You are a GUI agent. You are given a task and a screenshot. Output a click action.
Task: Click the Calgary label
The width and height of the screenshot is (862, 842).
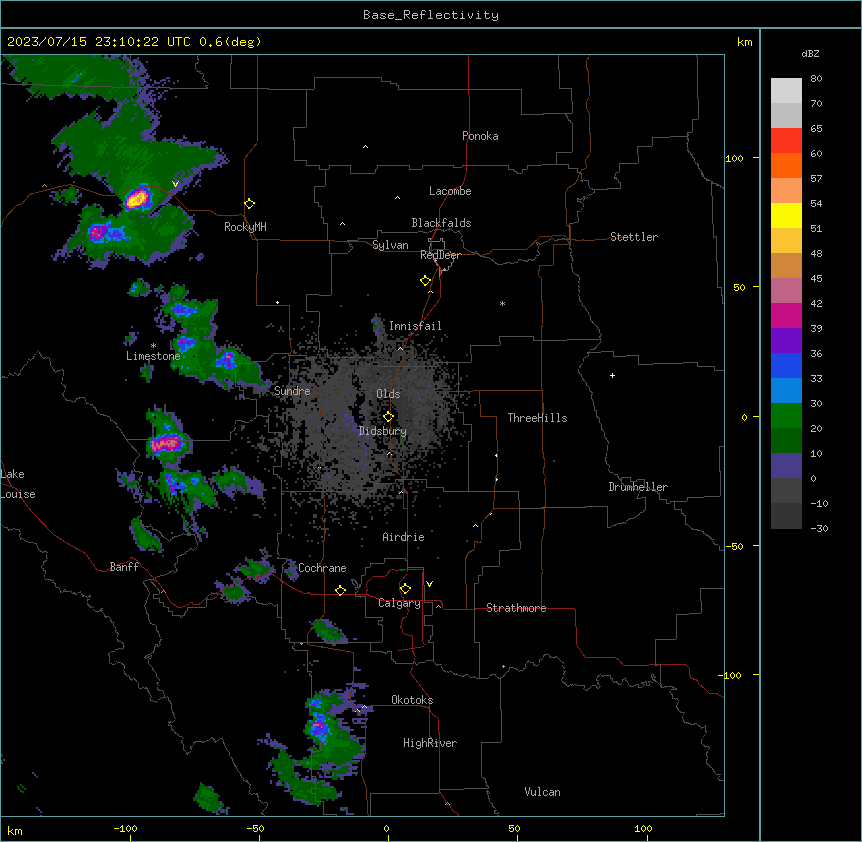tap(399, 603)
